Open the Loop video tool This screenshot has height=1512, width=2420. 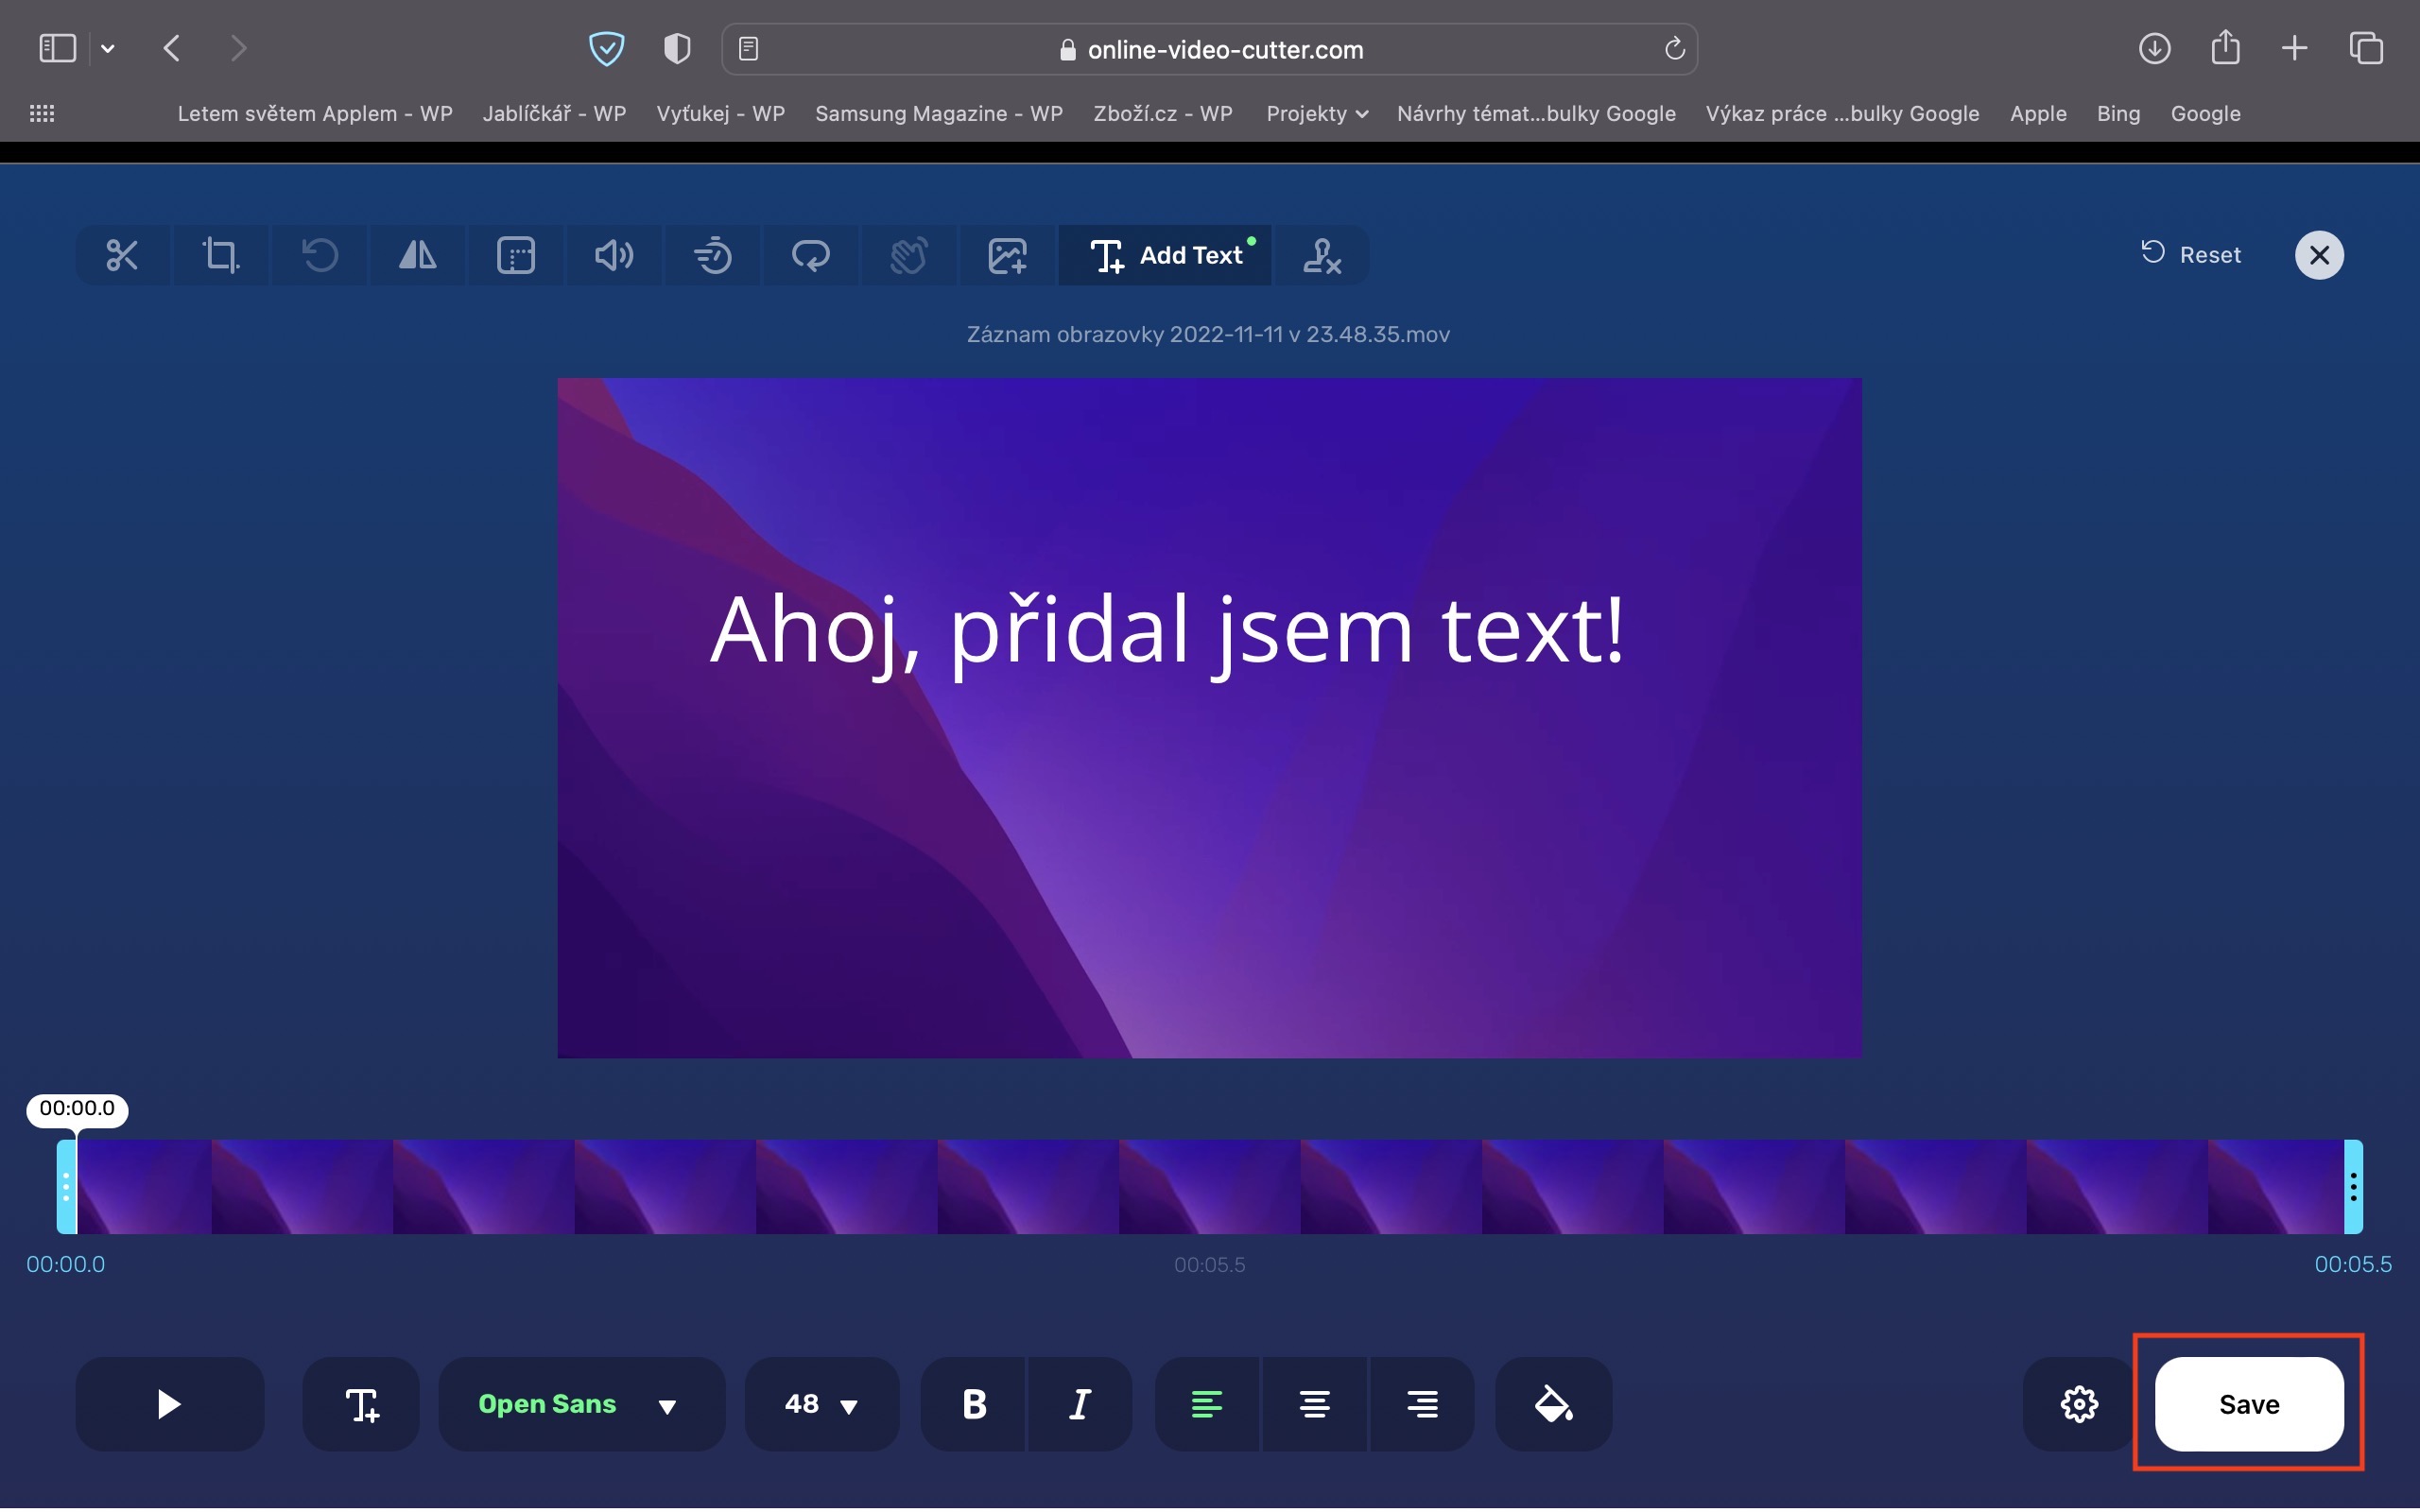coord(810,255)
